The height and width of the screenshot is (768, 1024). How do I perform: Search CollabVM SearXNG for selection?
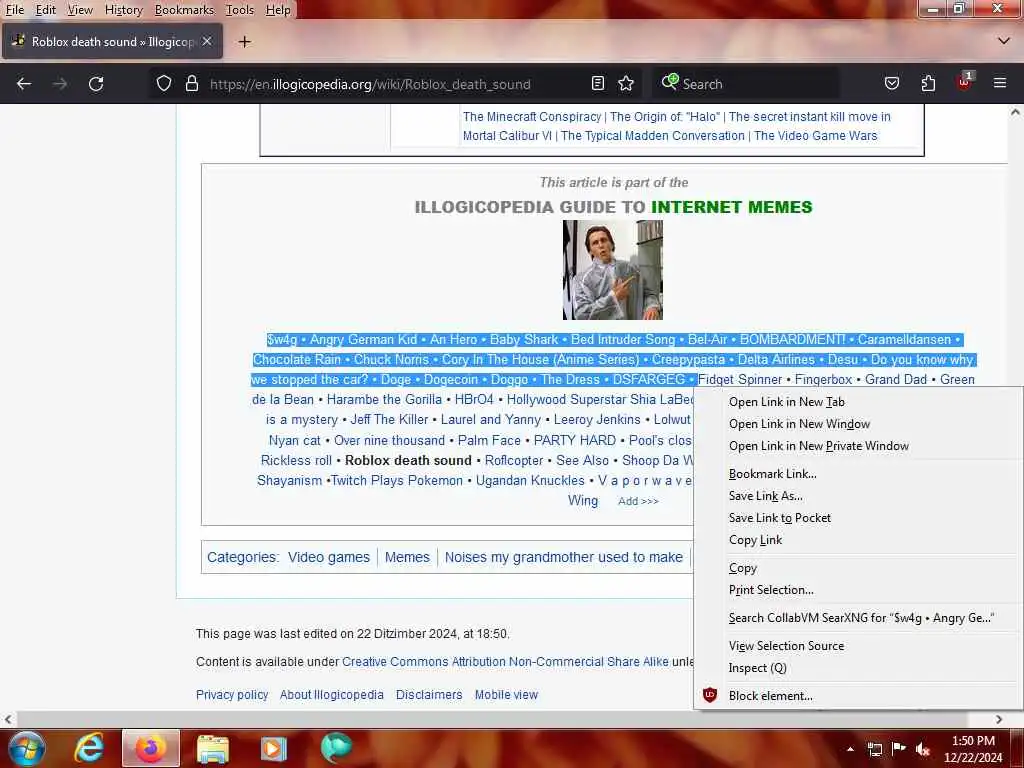(x=857, y=617)
